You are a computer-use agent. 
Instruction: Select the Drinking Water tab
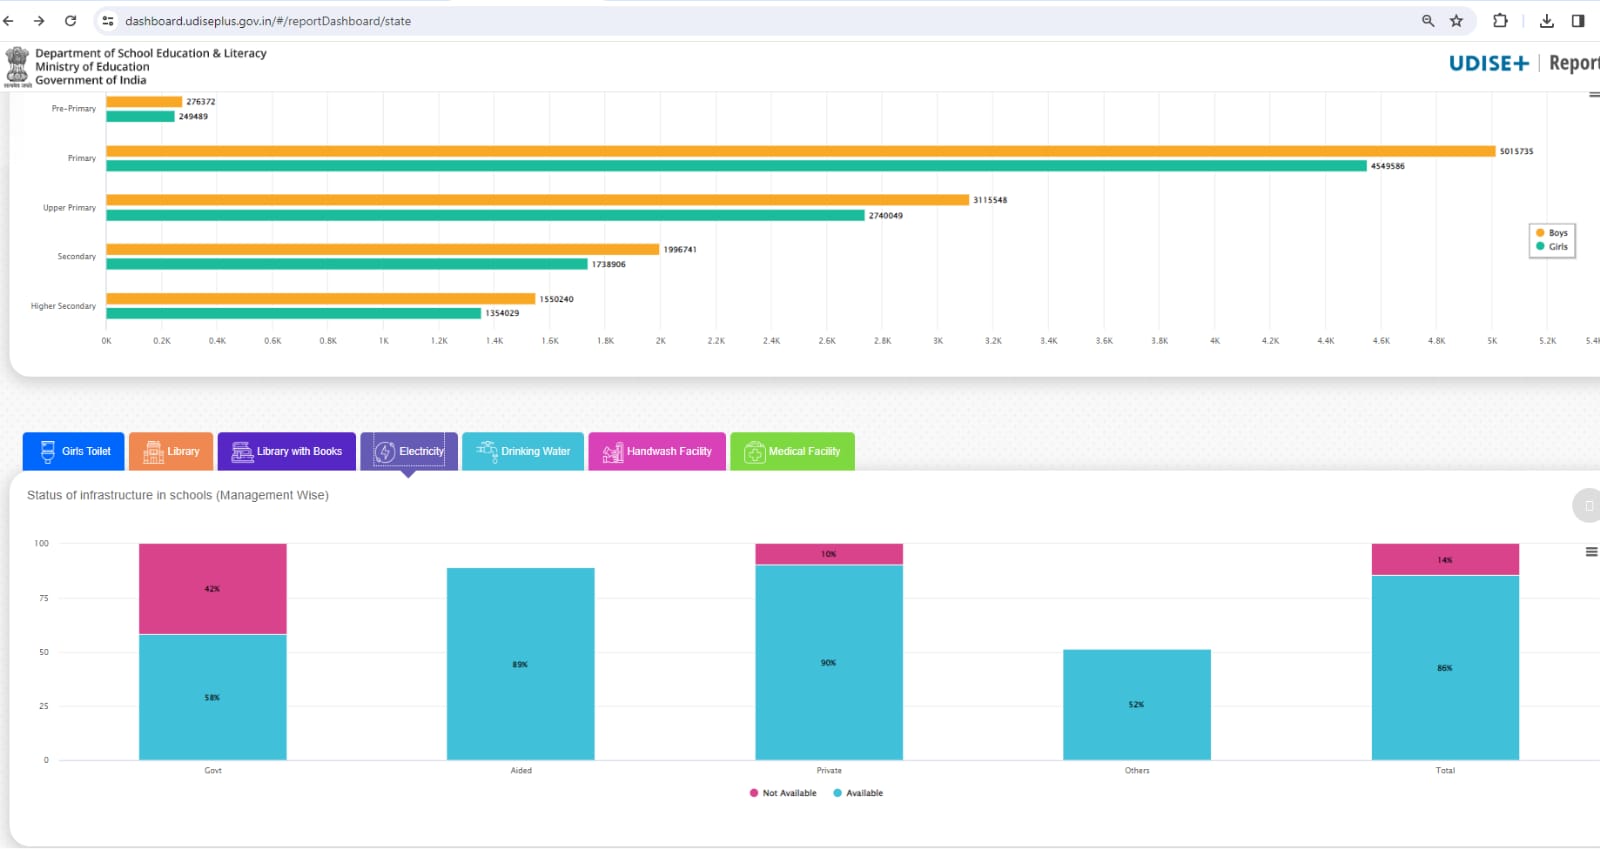point(523,452)
